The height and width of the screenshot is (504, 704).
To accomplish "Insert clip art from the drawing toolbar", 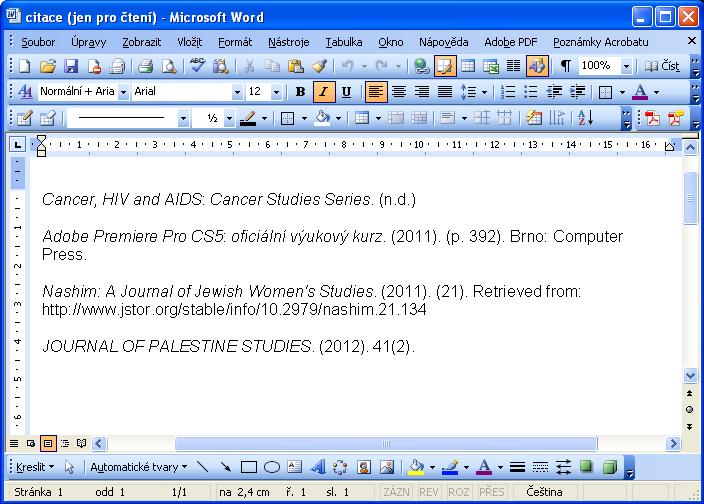I will point(364,467).
